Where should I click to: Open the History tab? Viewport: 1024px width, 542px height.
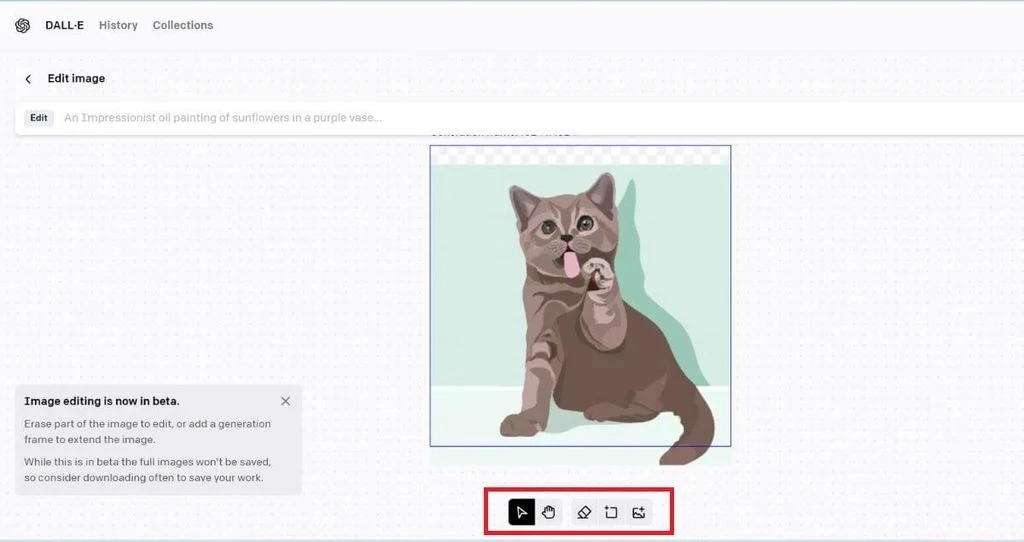(x=118, y=25)
